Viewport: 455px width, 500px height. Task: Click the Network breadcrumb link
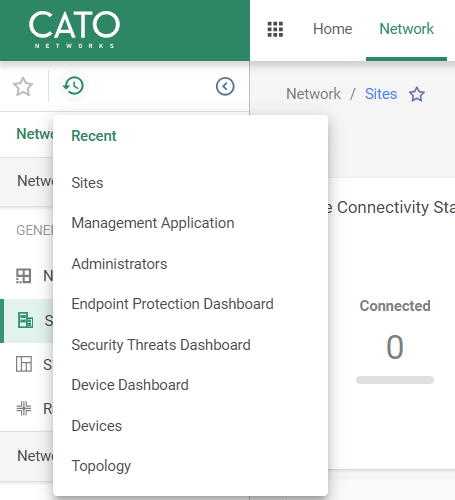pos(313,94)
